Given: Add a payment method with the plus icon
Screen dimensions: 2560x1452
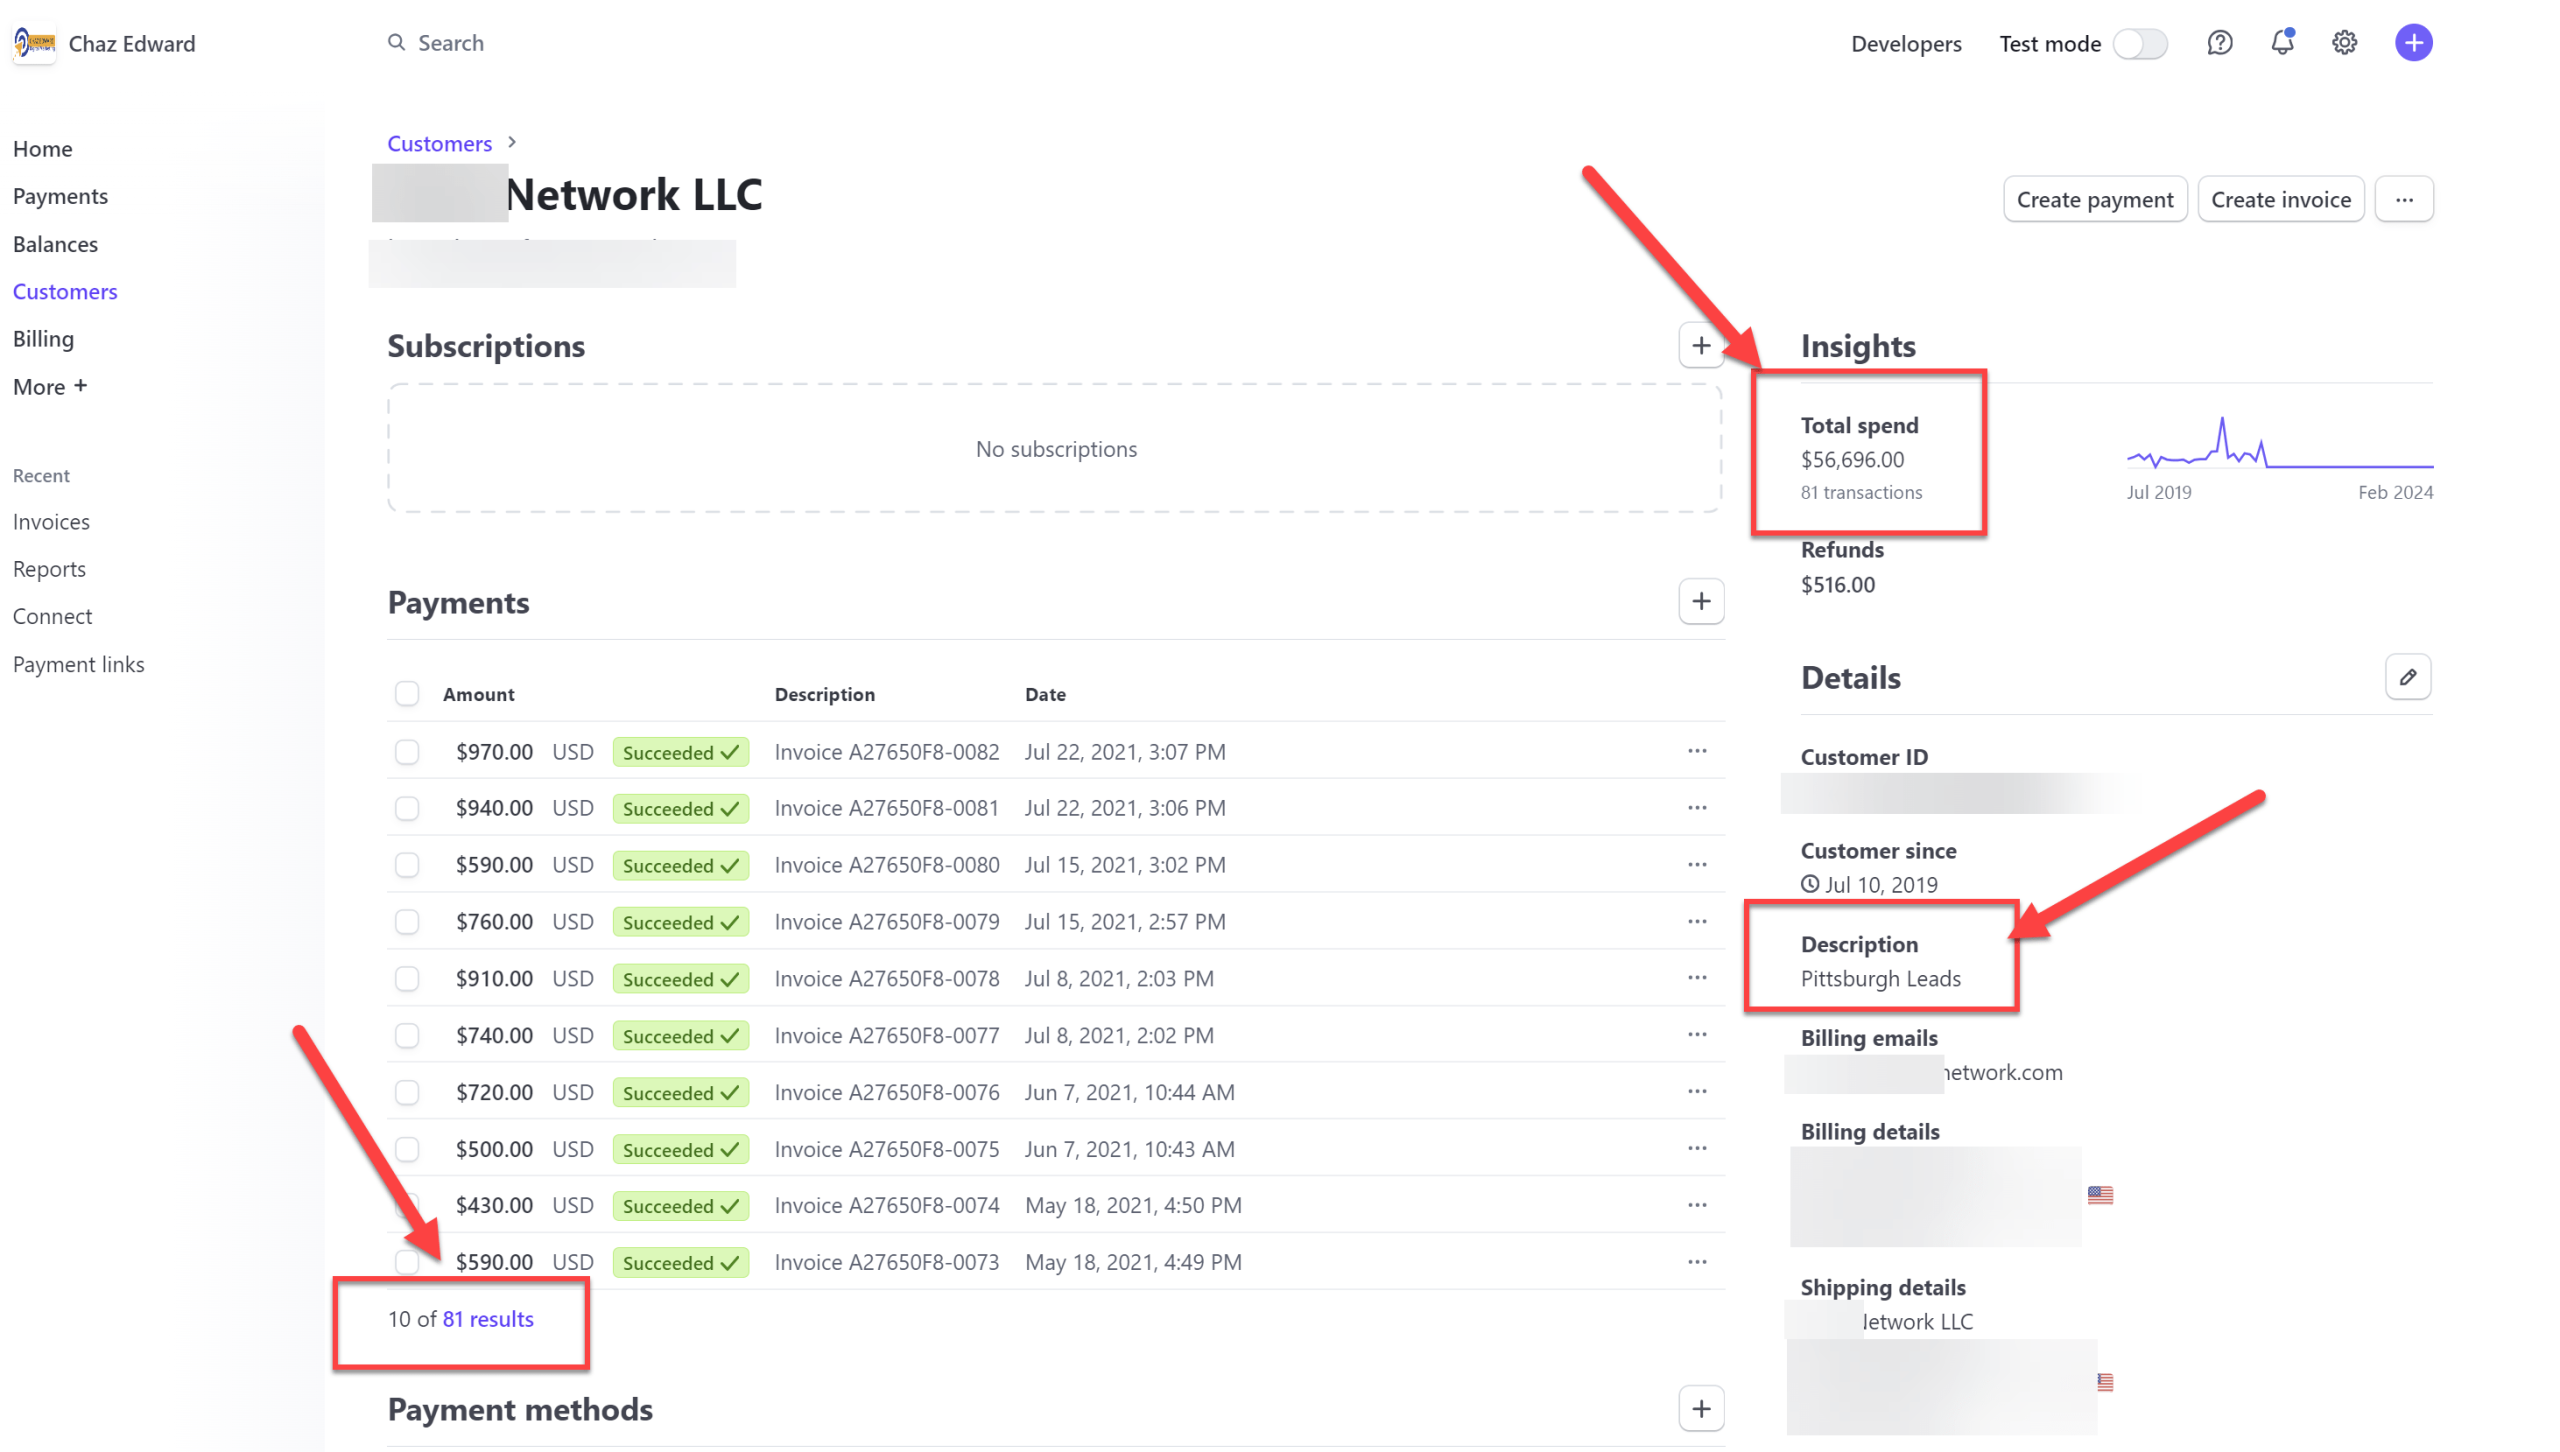Looking at the screenshot, I should [x=1700, y=1409].
